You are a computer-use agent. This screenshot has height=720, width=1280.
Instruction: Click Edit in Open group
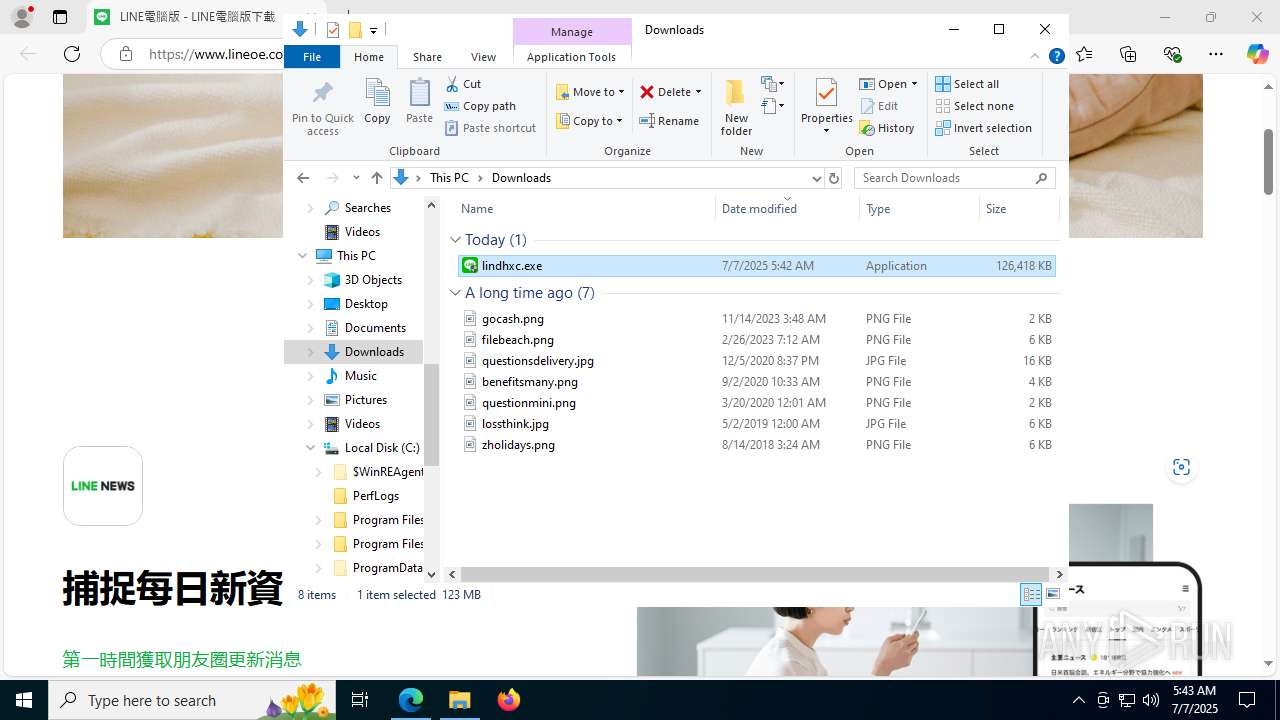click(879, 106)
